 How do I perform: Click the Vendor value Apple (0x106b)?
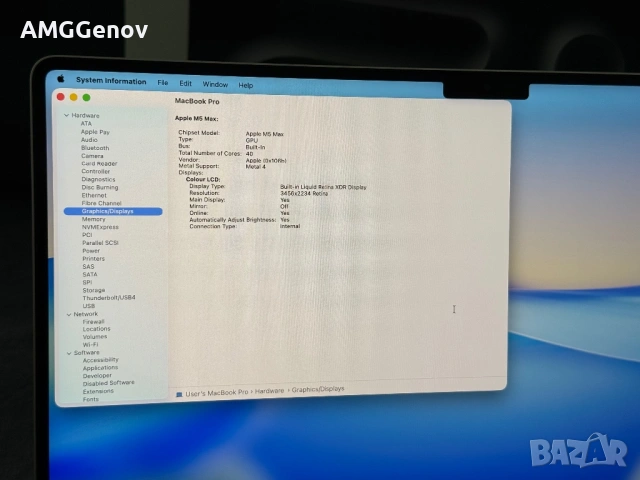[x=266, y=160]
